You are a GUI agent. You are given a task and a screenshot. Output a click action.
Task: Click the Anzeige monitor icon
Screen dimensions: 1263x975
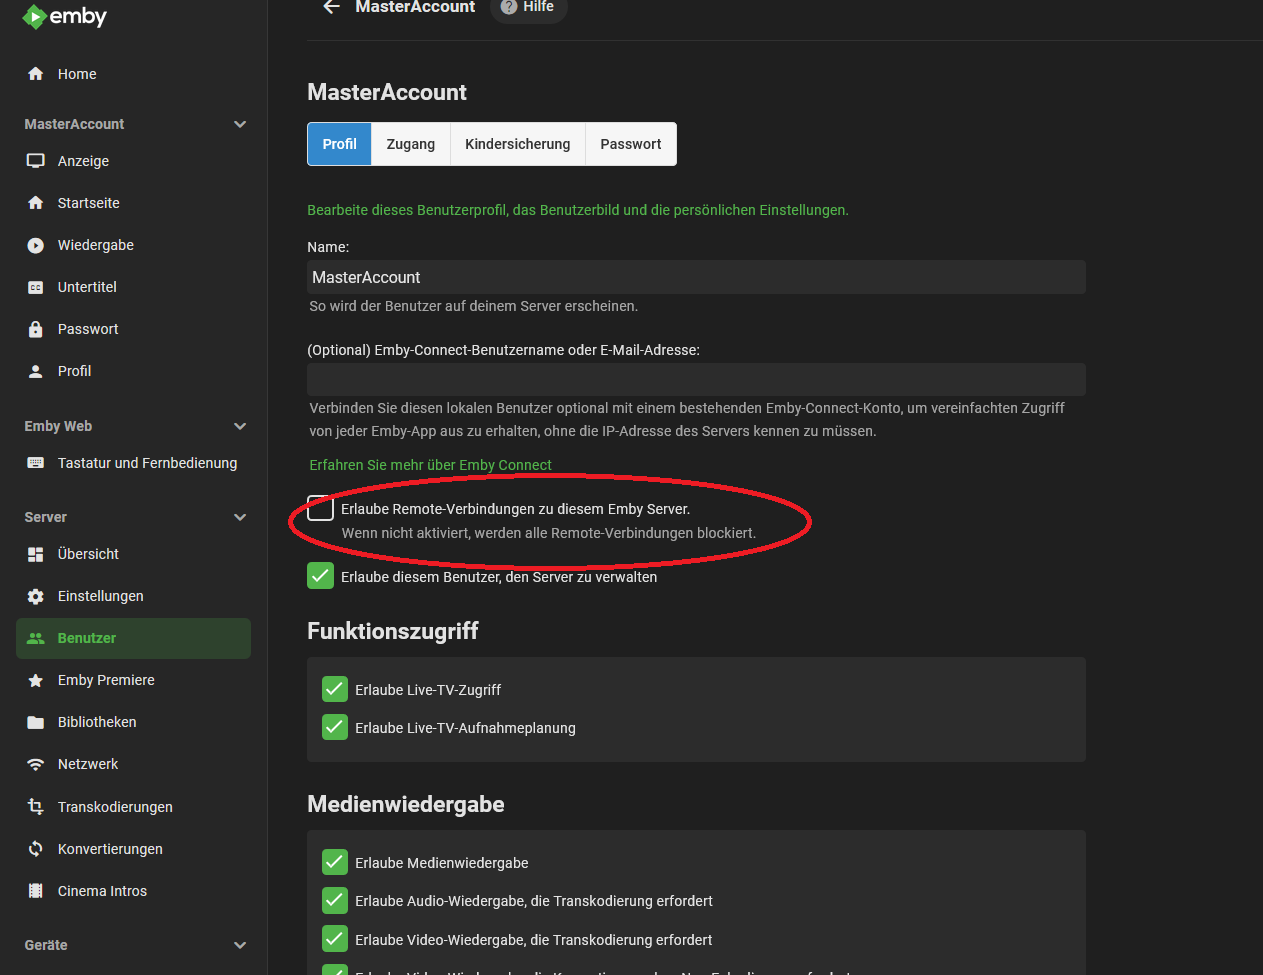click(x=36, y=161)
